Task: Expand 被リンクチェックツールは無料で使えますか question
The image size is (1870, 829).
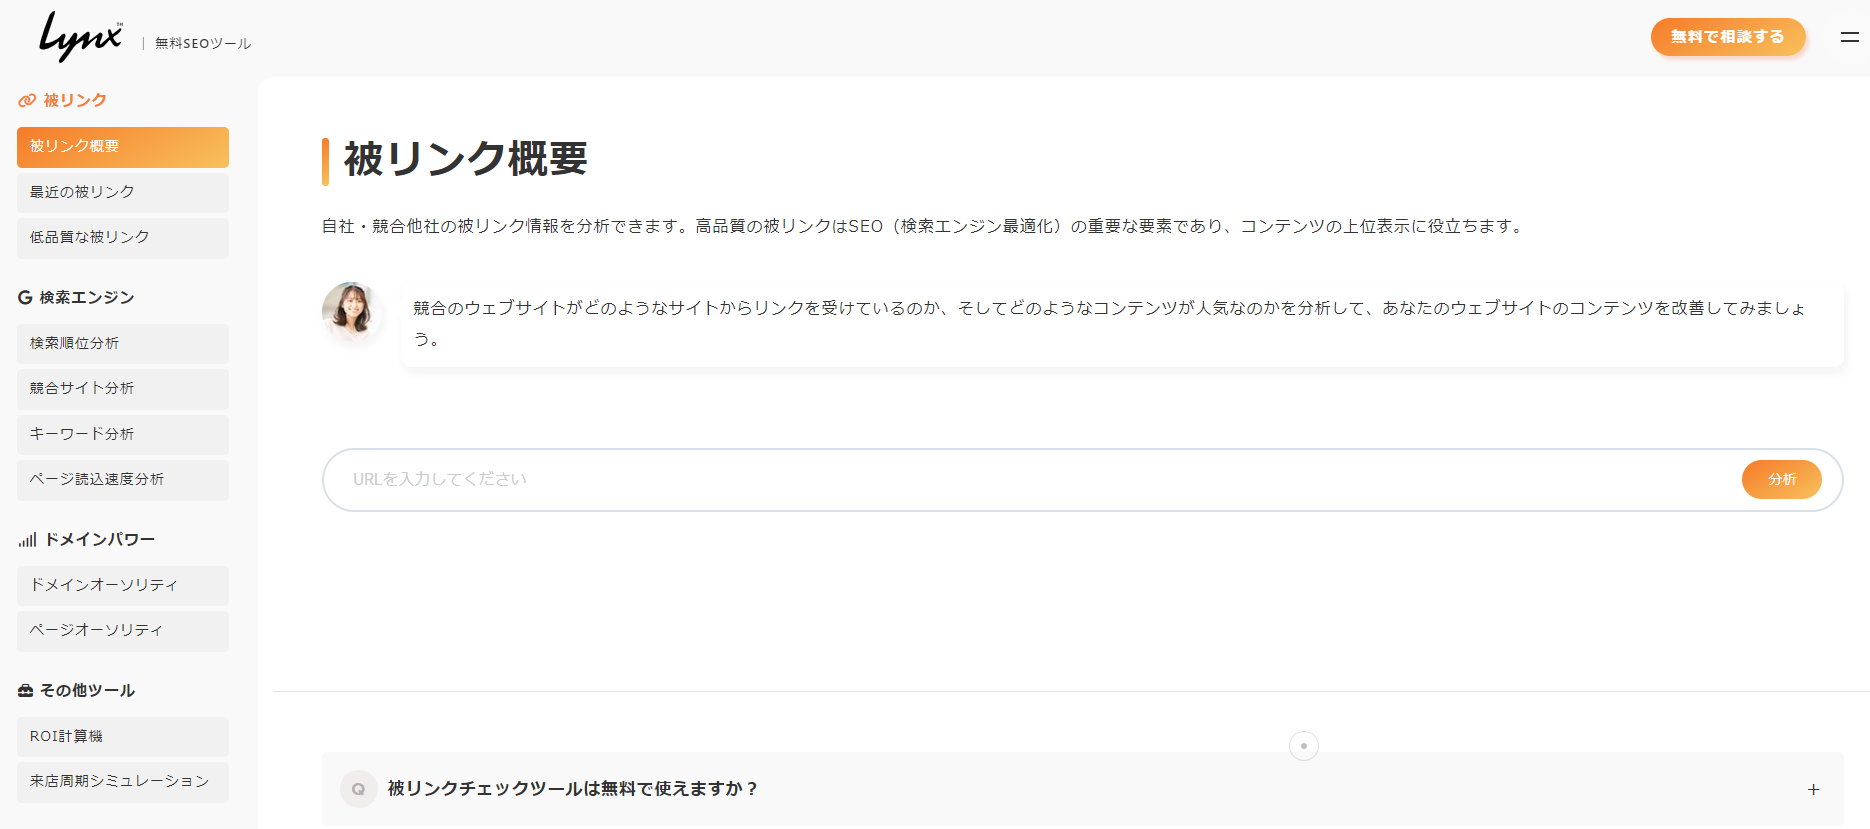Action: coord(573,789)
